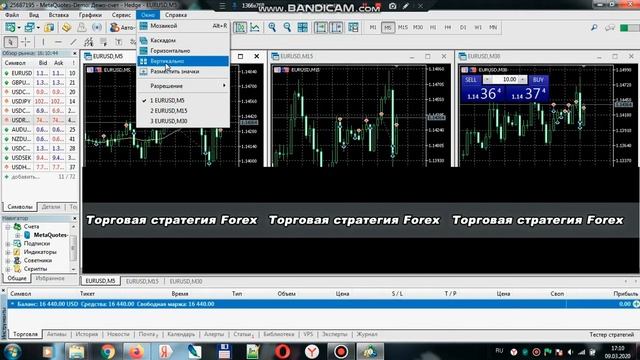
Task: Switch to Символы tab
Action: [20, 207]
